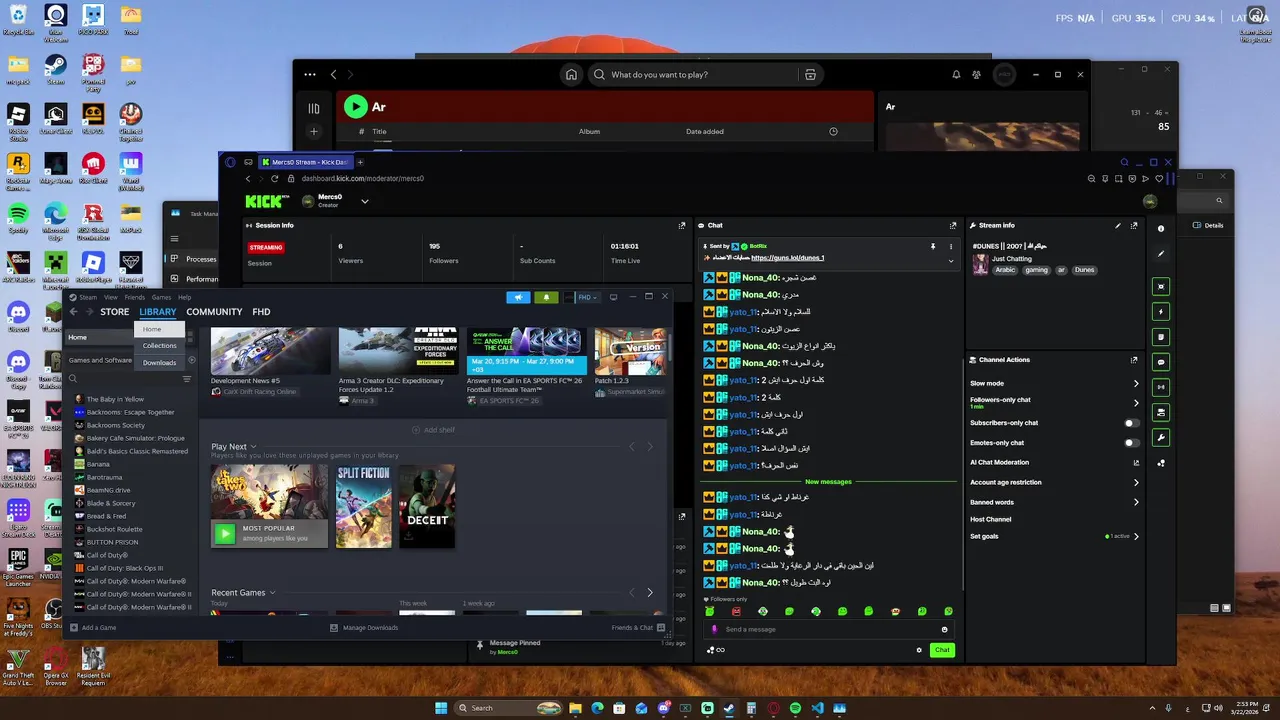The height and width of the screenshot is (720, 1280).
Task: Open Steam Games menu
Action: 161,297
